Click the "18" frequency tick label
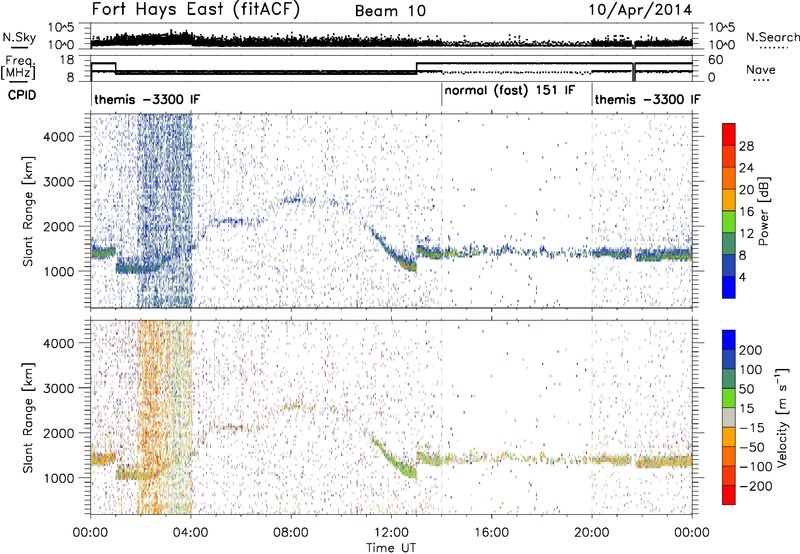 click(66, 60)
